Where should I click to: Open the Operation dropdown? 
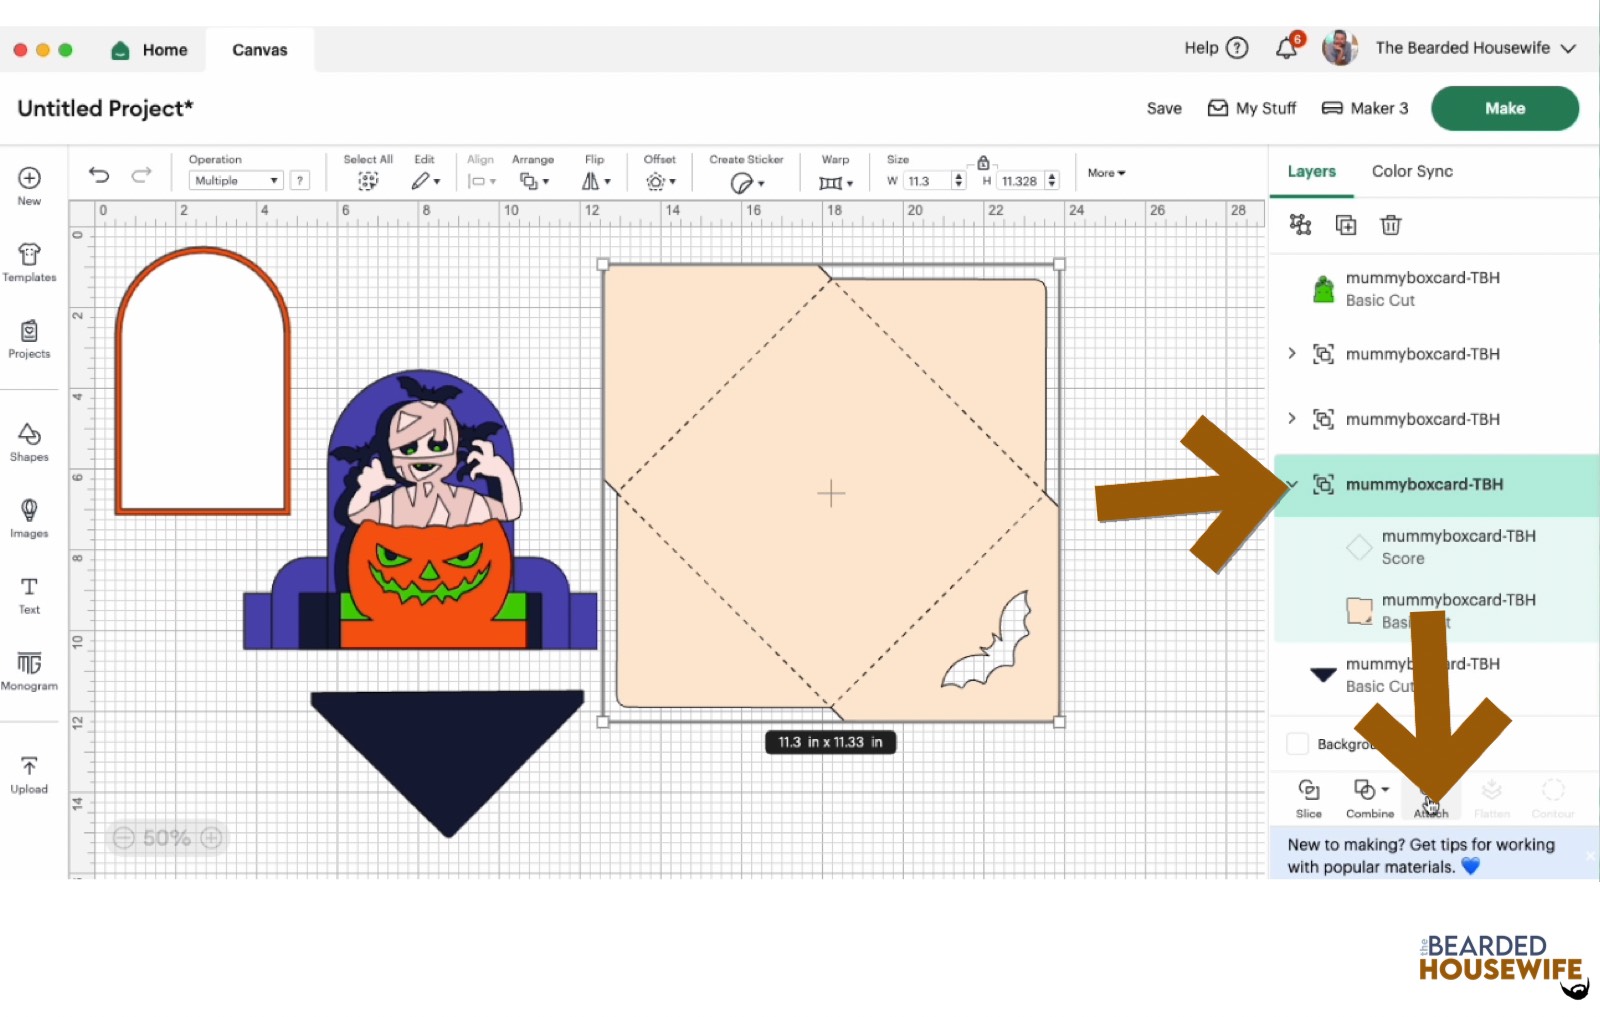pyautogui.click(x=236, y=181)
